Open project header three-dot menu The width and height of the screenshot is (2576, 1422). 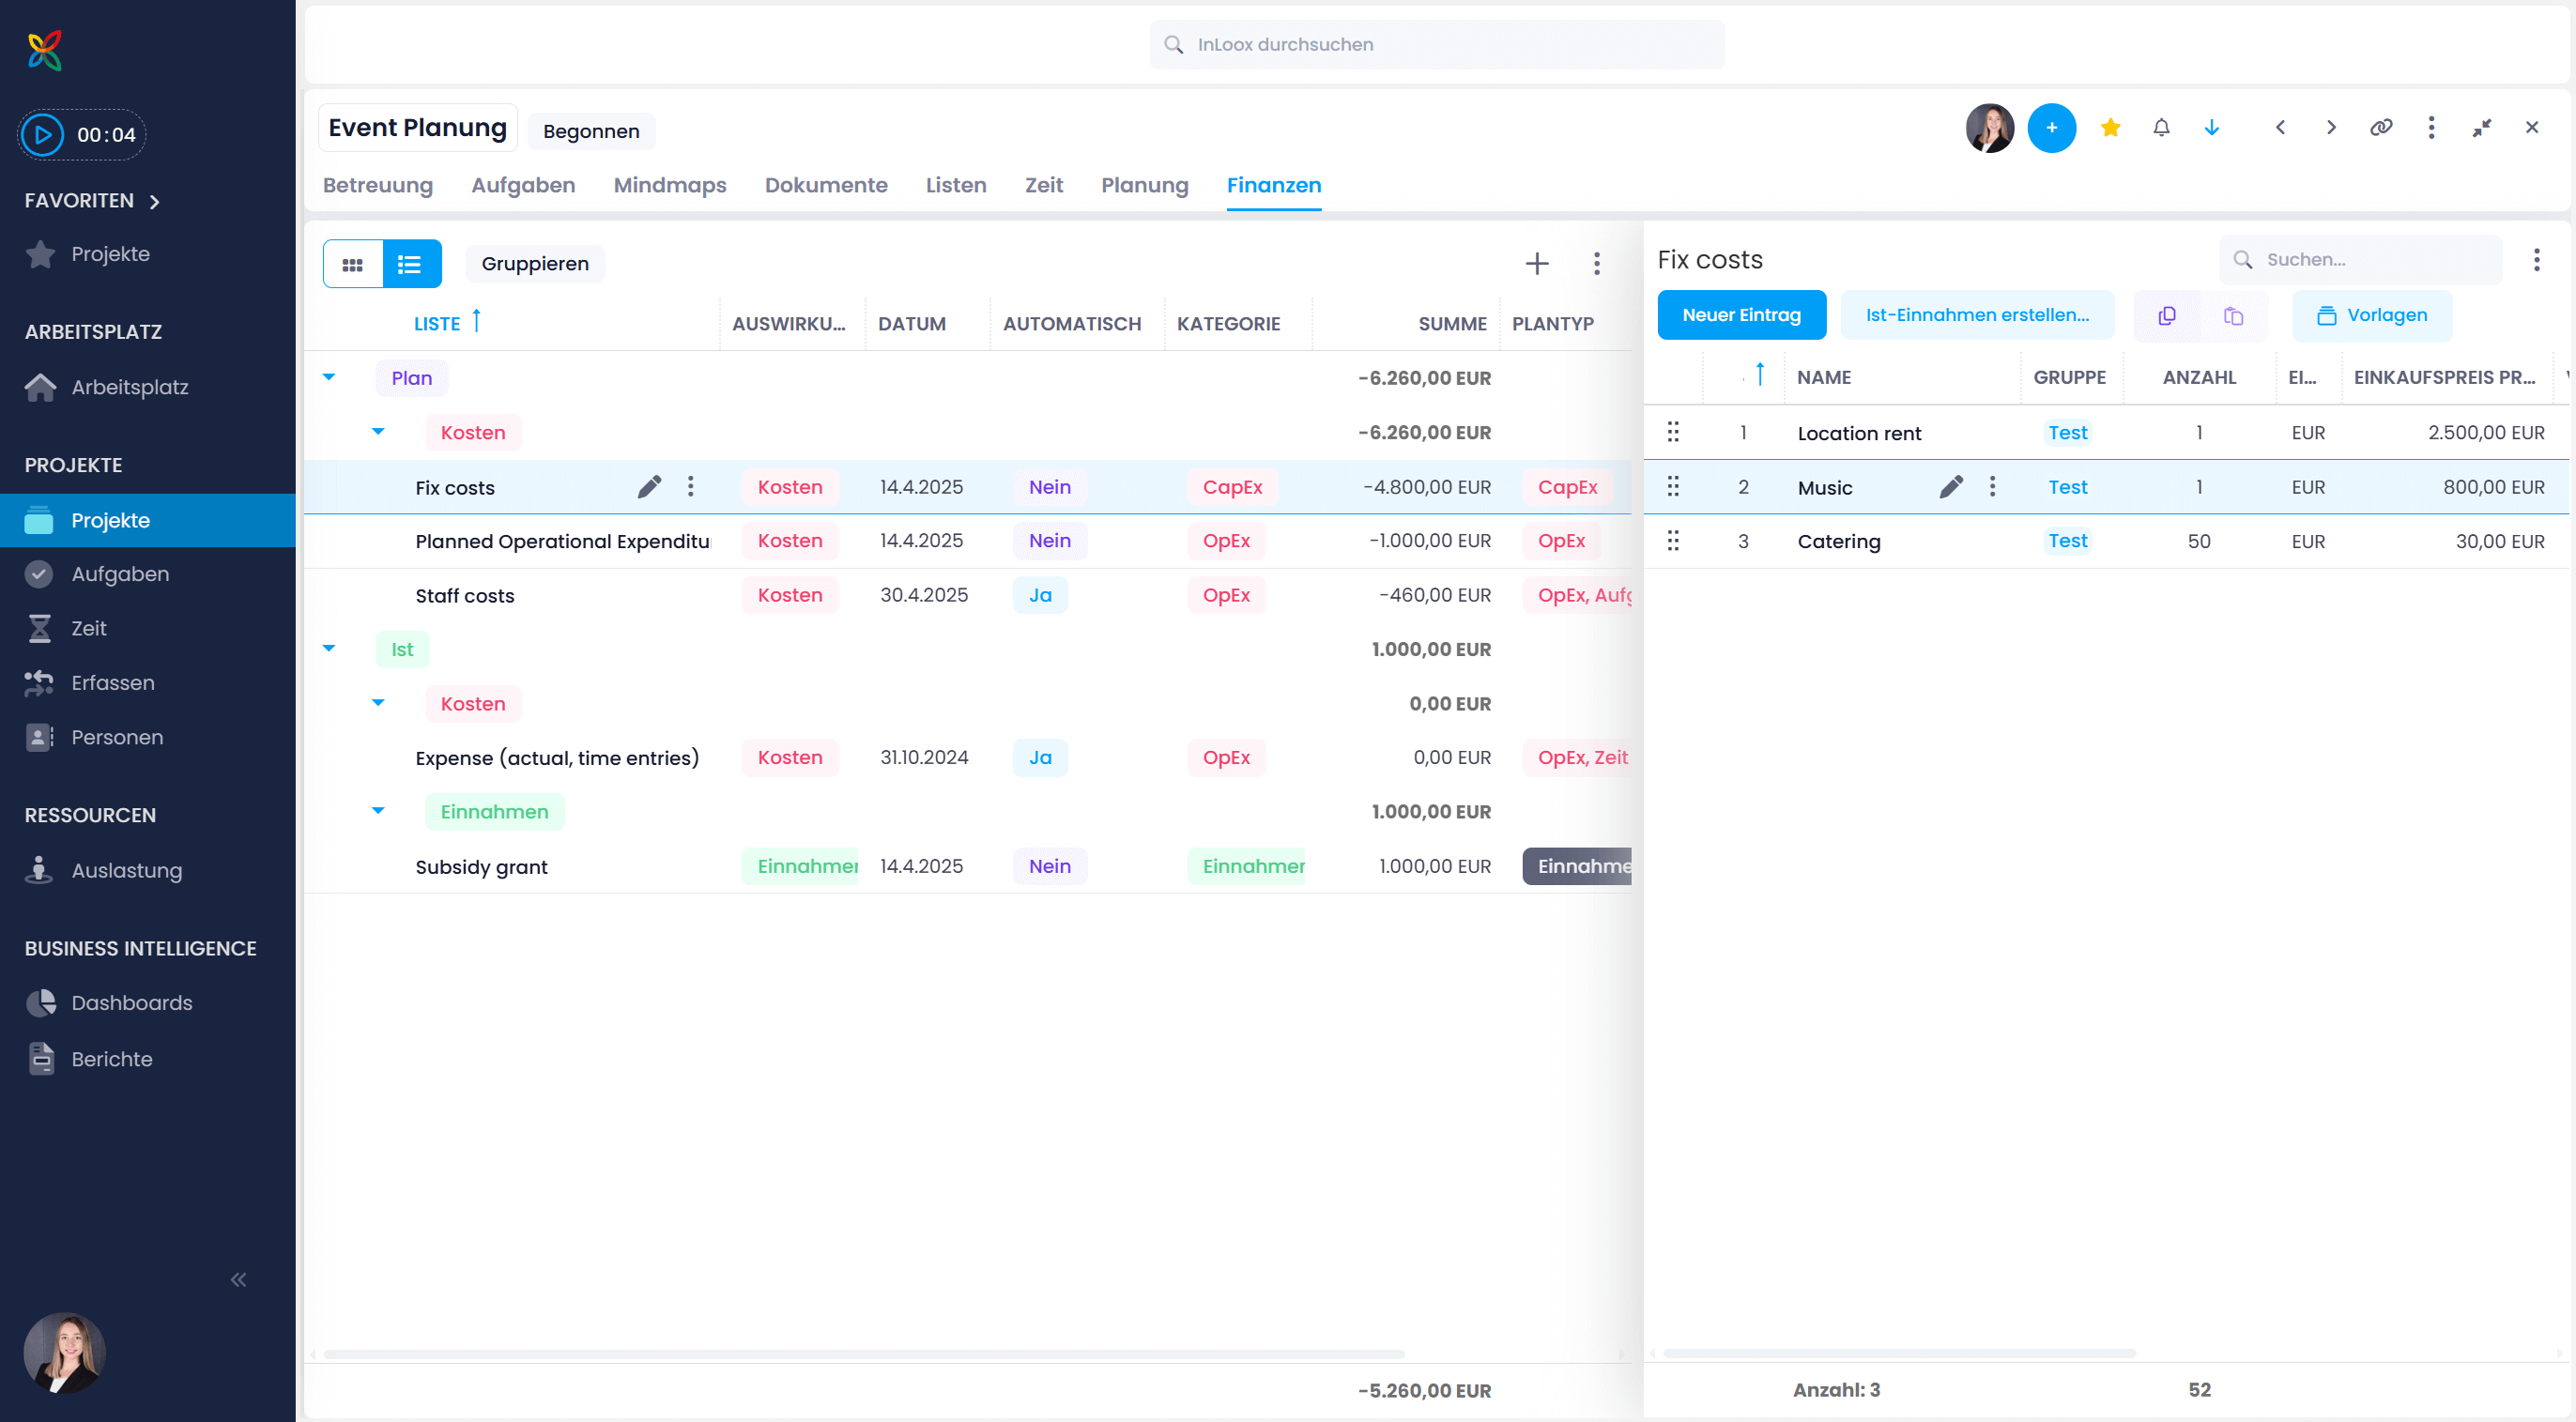pyautogui.click(x=2431, y=128)
